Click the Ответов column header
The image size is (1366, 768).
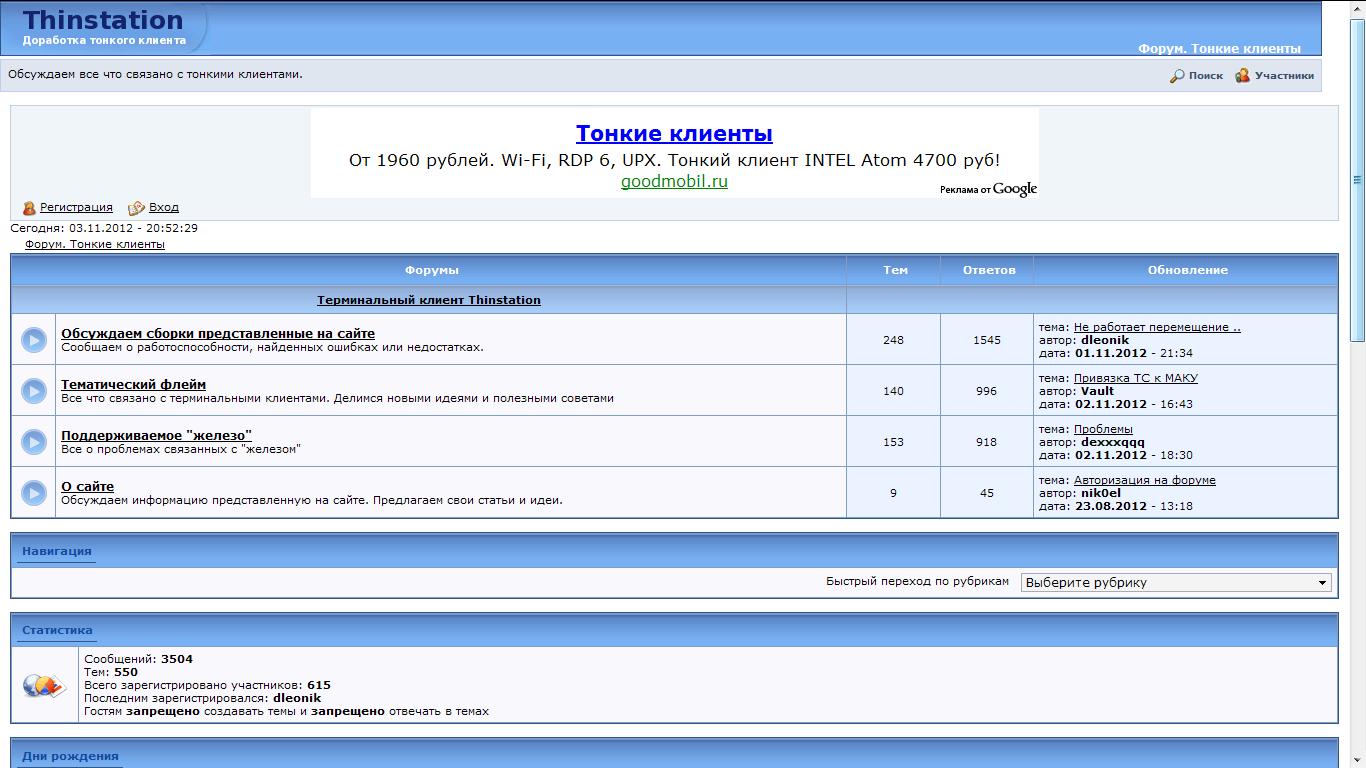coord(989,270)
